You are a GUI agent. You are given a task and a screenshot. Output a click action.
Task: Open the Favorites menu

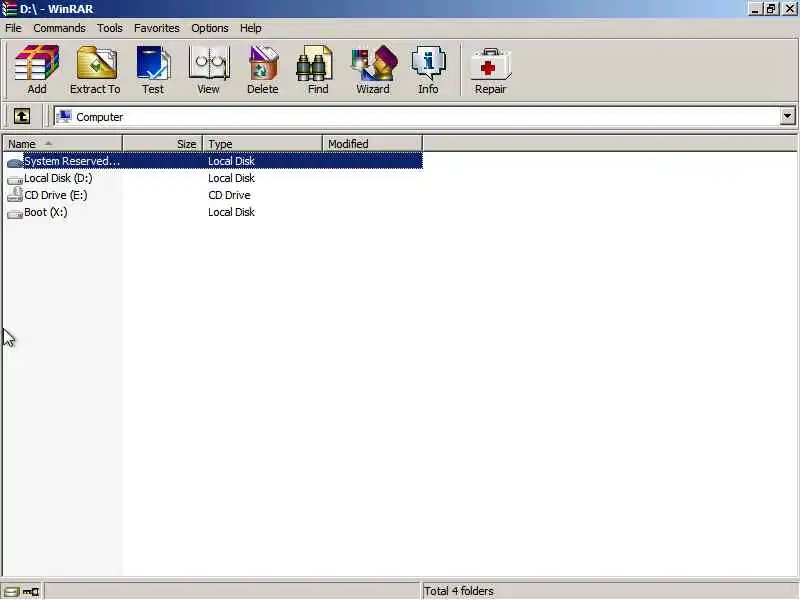(x=157, y=28)
